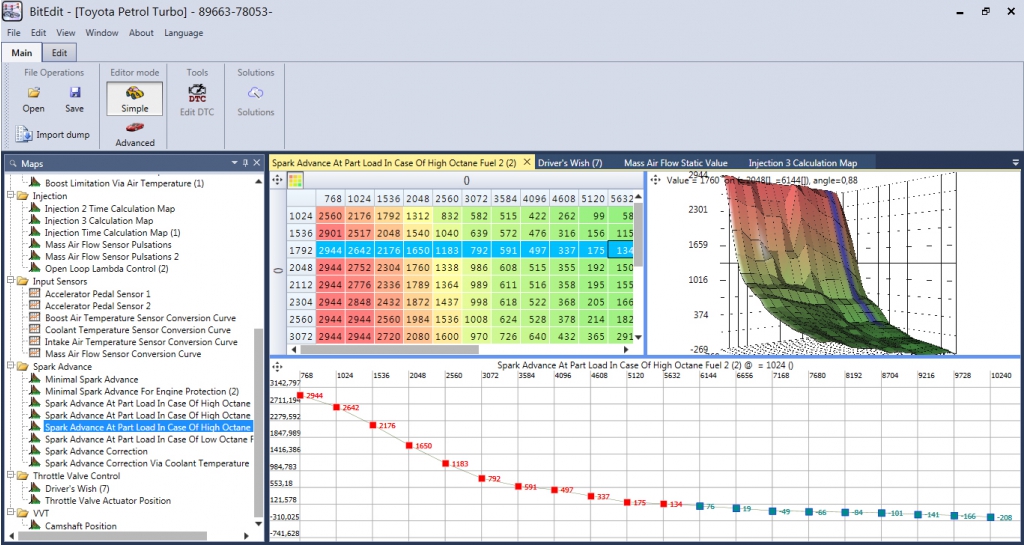Open the Injection 3 Calculation Map tab
Image resolution: width=1024 pixels, height=545 pixels.
tap(803, 163)
